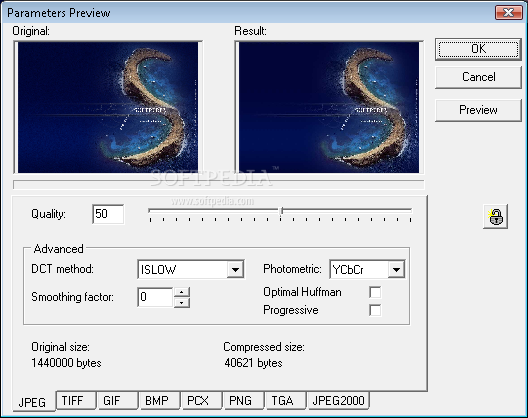The height and width of the screenshot is (418, 528).
Task: Click the Original image preview thumbnail
Action: click(108, 107)
